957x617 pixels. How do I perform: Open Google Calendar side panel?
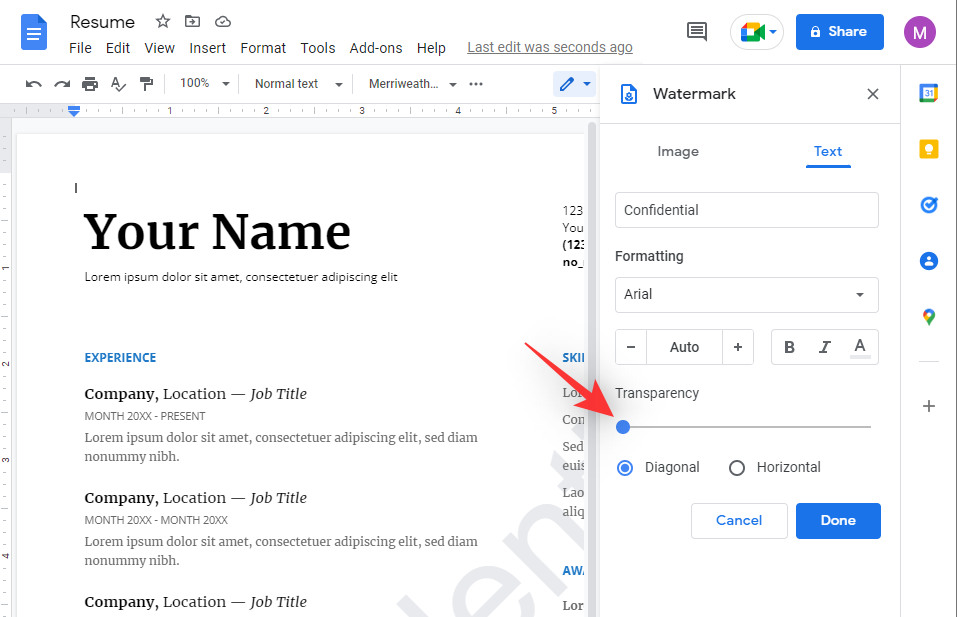click(928, 93)
